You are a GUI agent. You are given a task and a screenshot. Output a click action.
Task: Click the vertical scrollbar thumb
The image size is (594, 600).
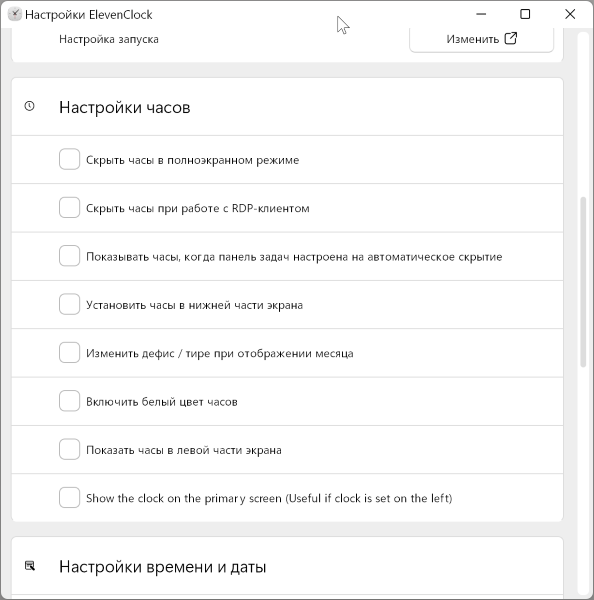click(x=583, y=282)
